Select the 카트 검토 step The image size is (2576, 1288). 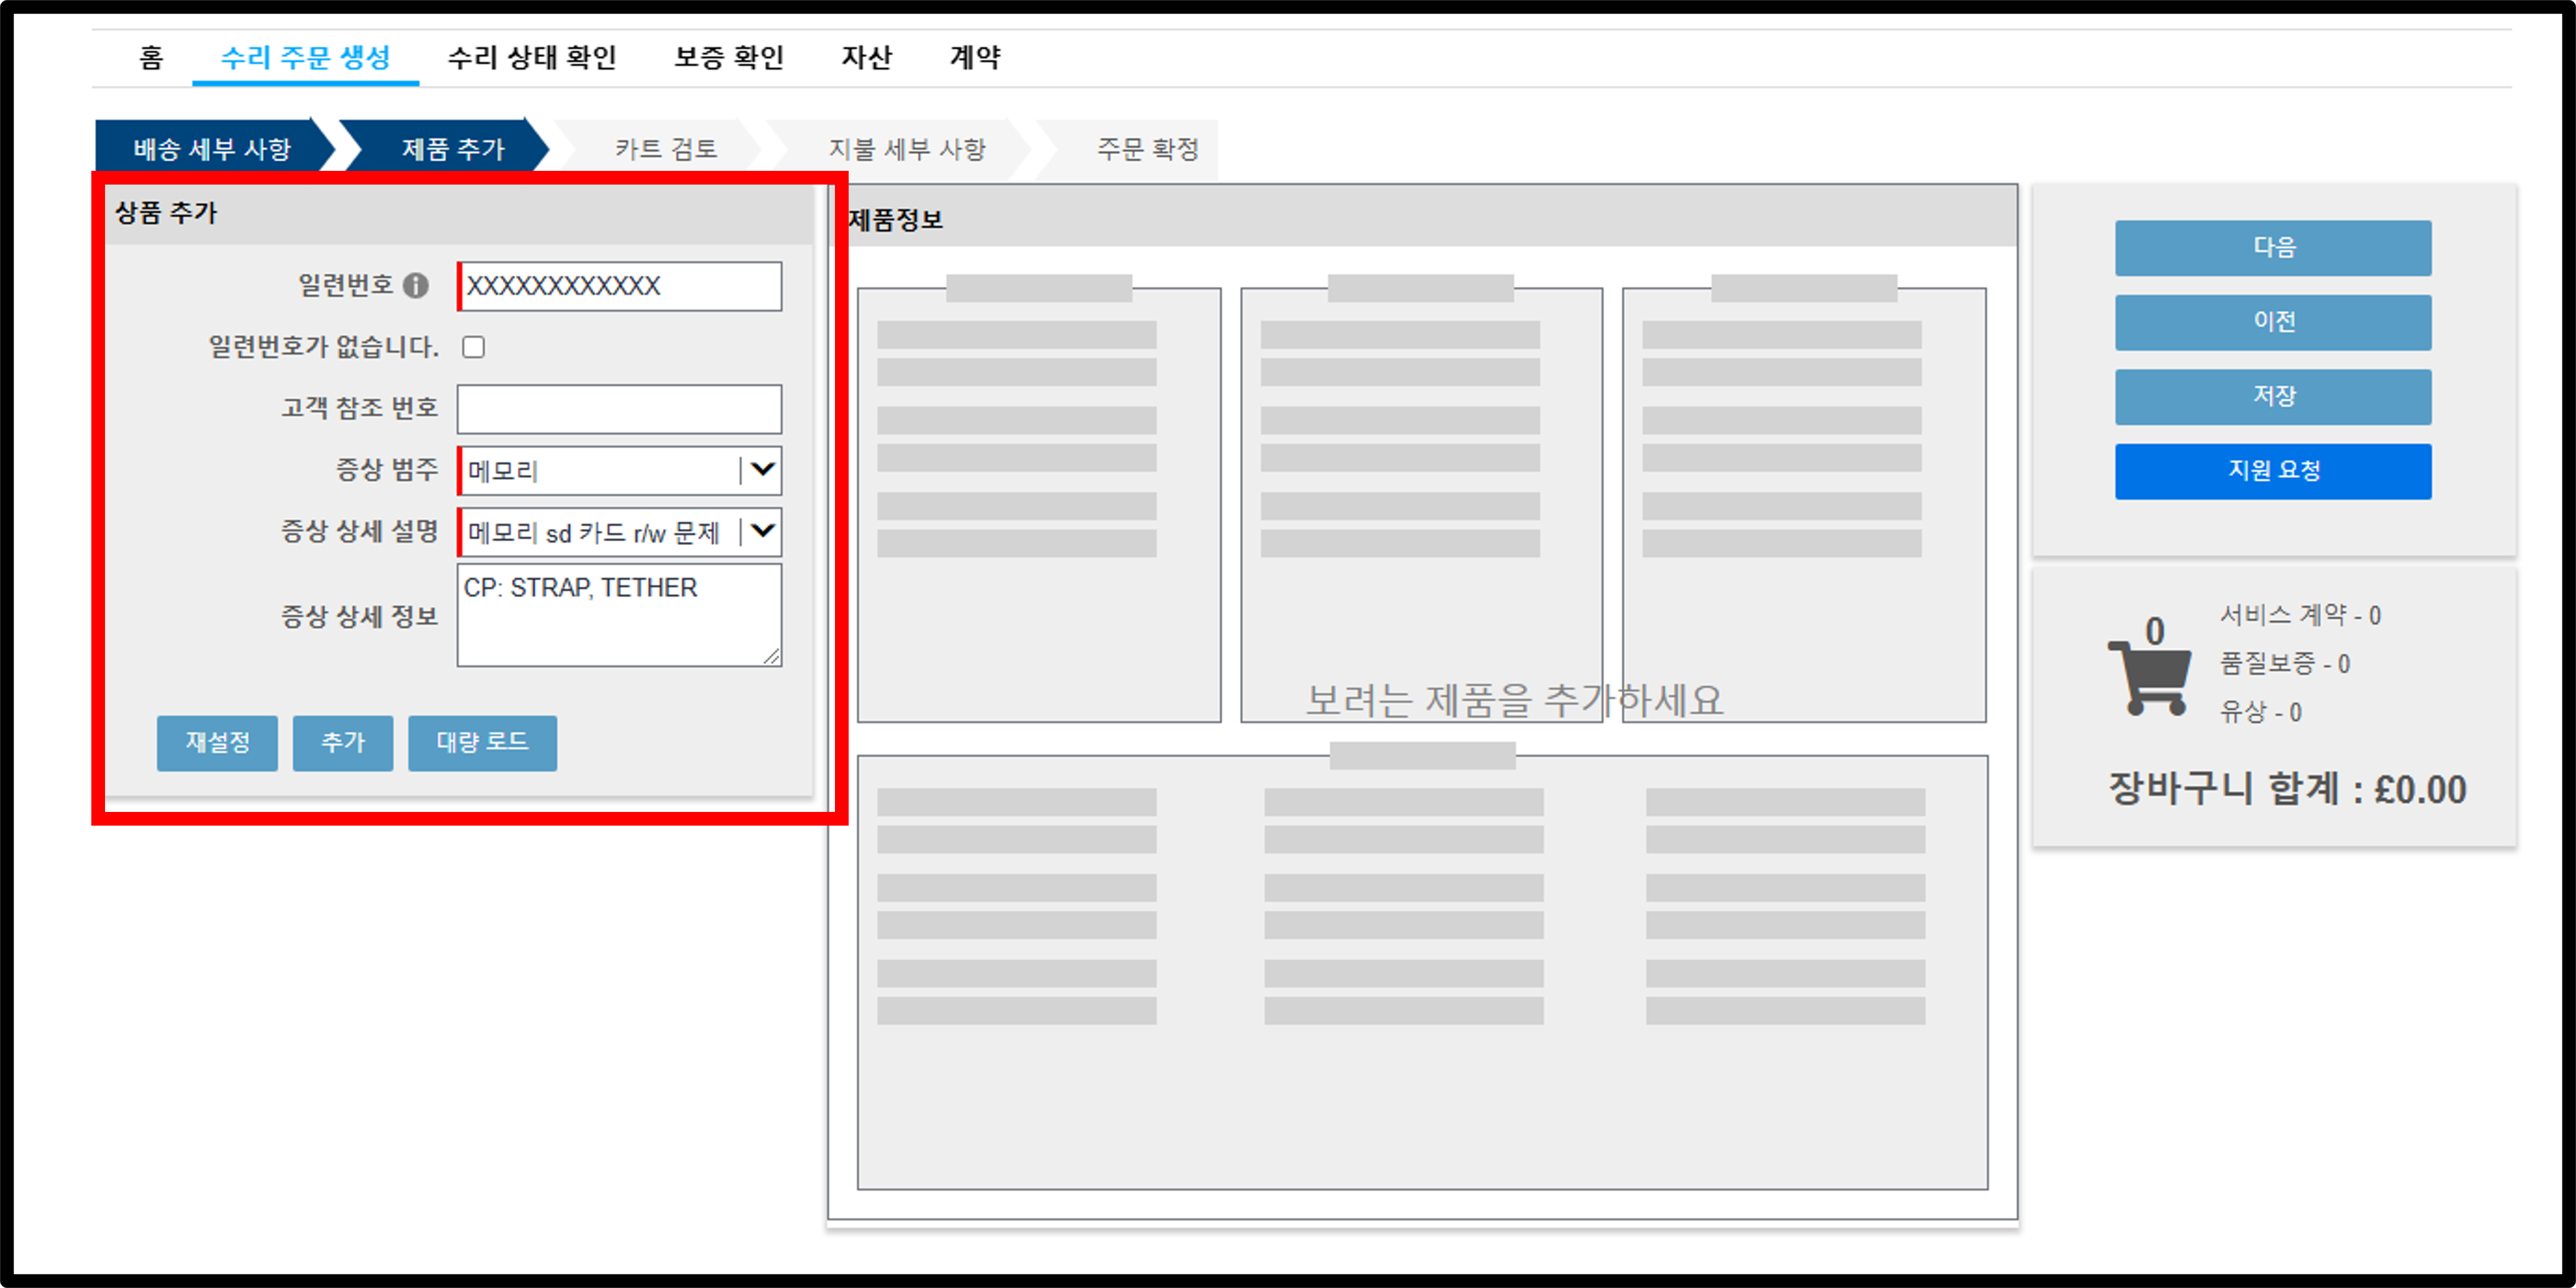(666, 149)
